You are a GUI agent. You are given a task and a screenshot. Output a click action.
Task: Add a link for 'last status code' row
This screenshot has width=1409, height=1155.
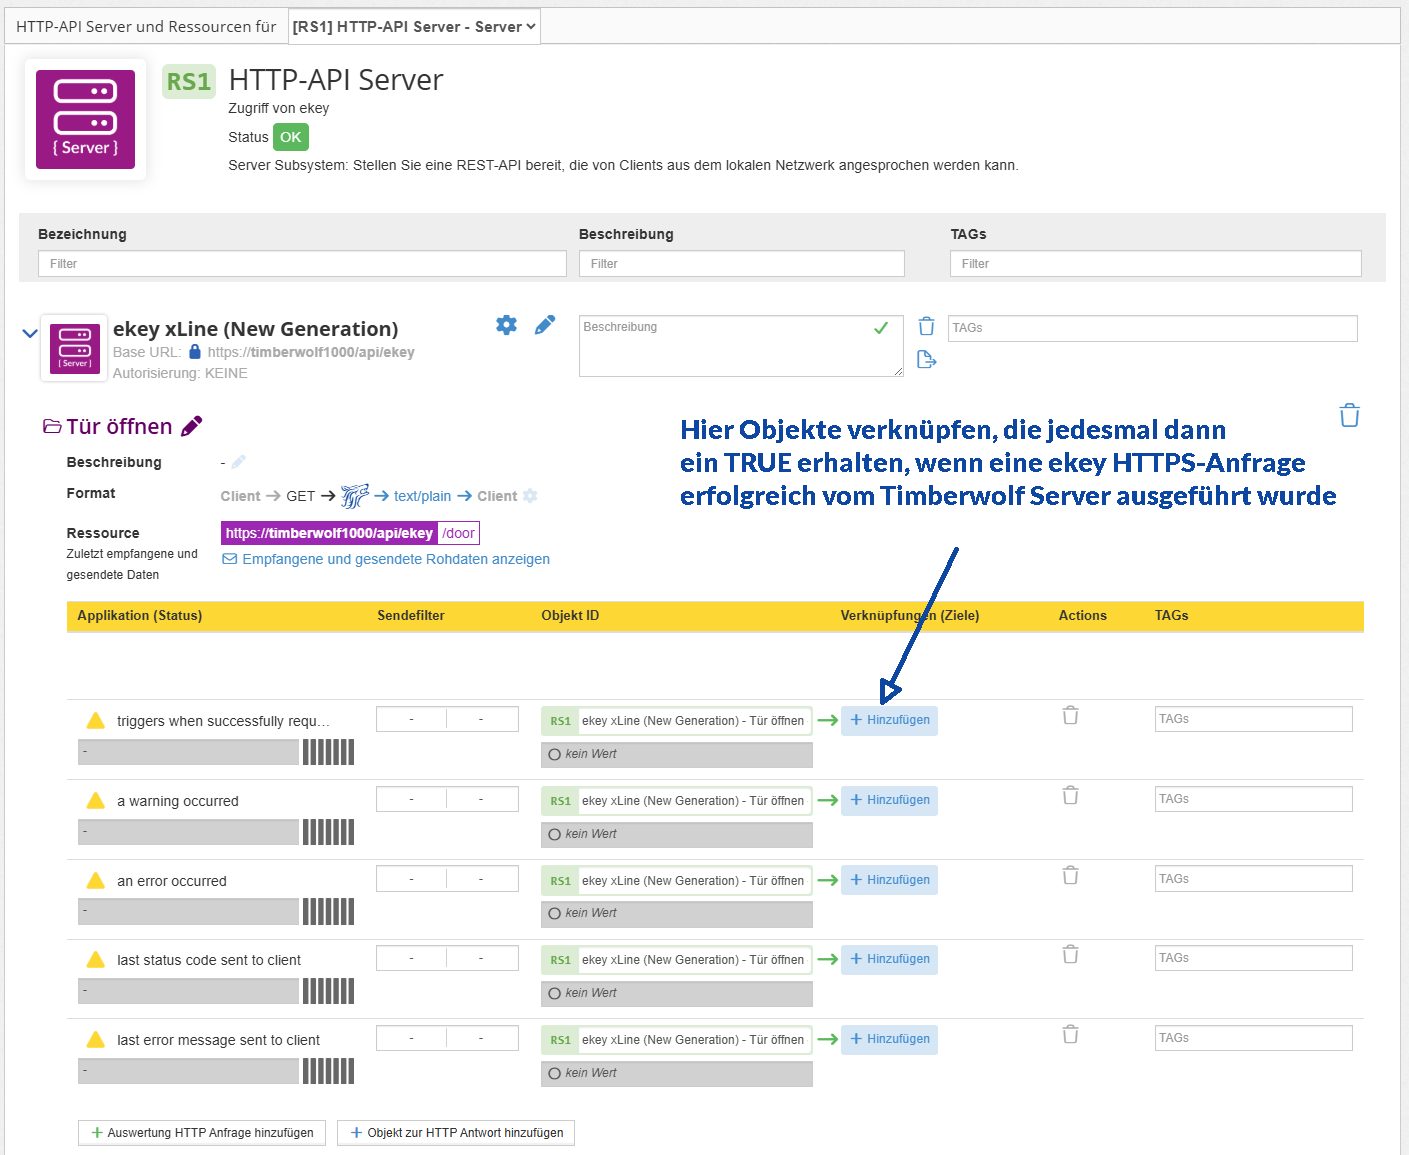tap(889, 959)
